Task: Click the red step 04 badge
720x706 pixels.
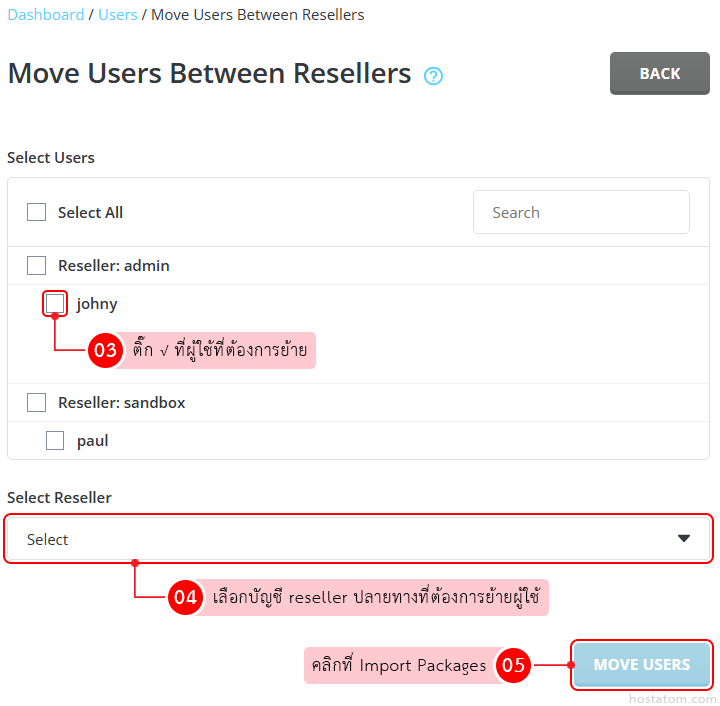Action: click(186, 598)
